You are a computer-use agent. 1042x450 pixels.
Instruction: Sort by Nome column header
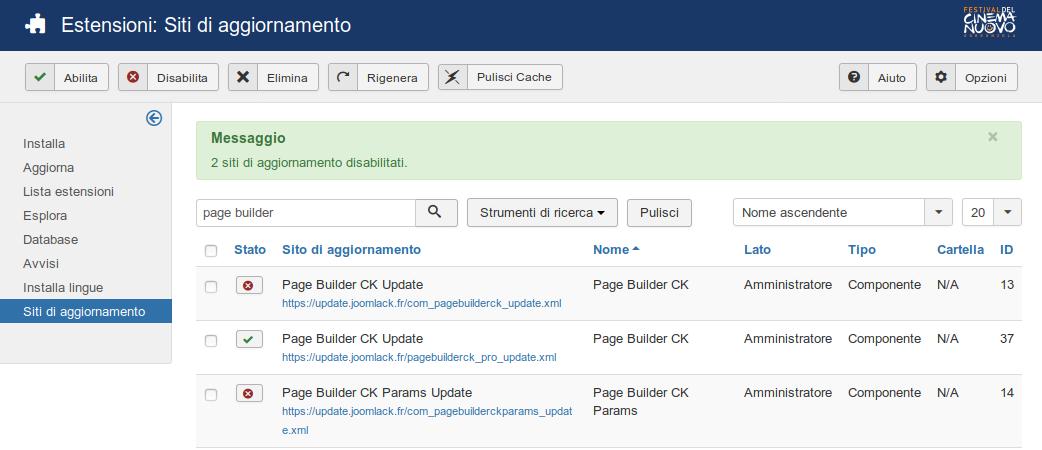pos(615,250)
